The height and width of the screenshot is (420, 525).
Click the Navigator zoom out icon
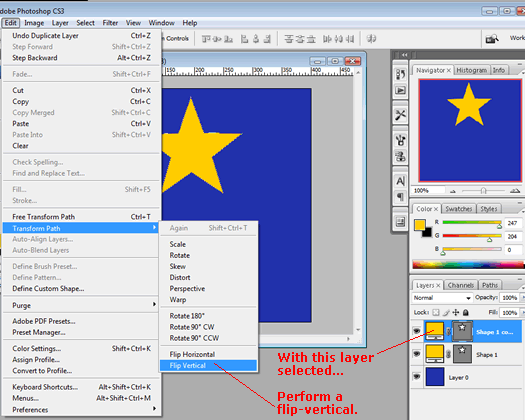(453, 191)
